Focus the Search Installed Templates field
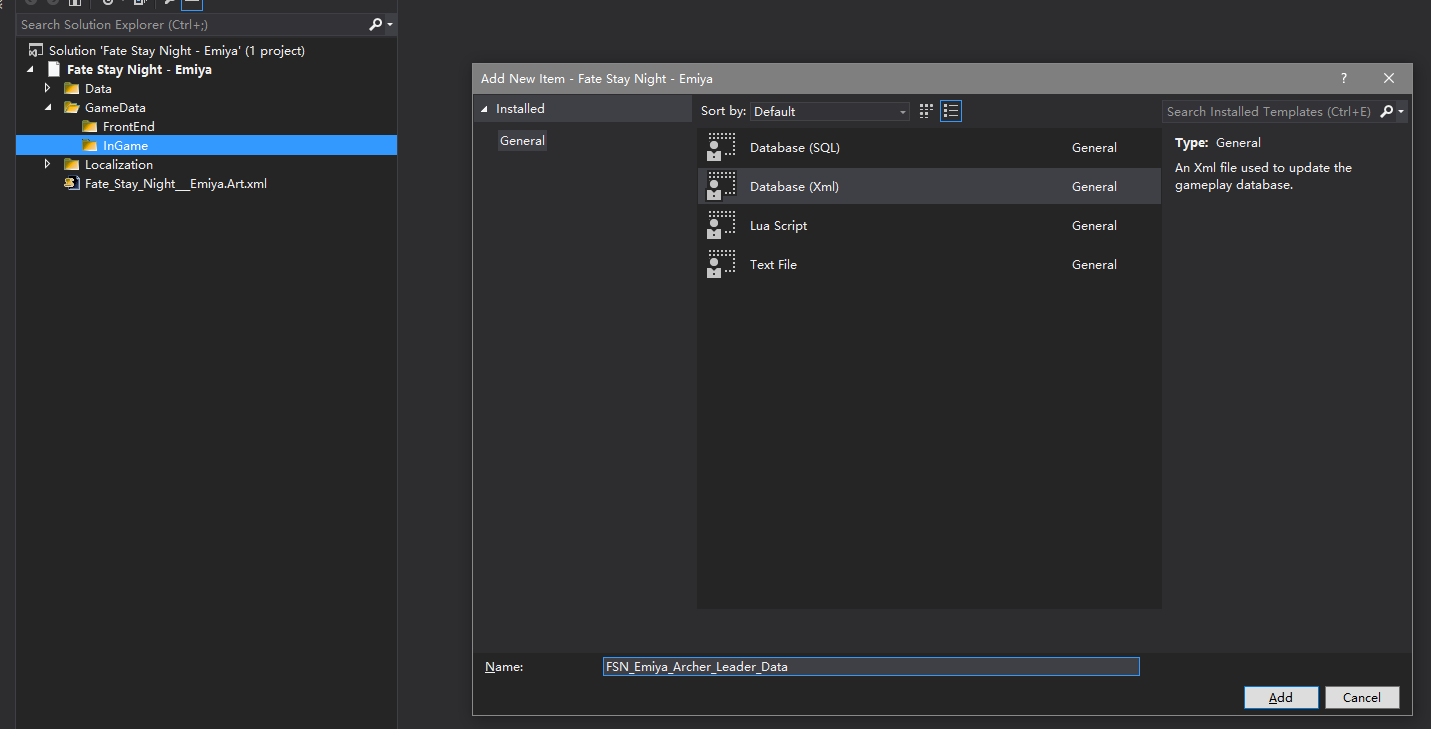This screenshot has width=1431, height=729. coord(1270,112)
